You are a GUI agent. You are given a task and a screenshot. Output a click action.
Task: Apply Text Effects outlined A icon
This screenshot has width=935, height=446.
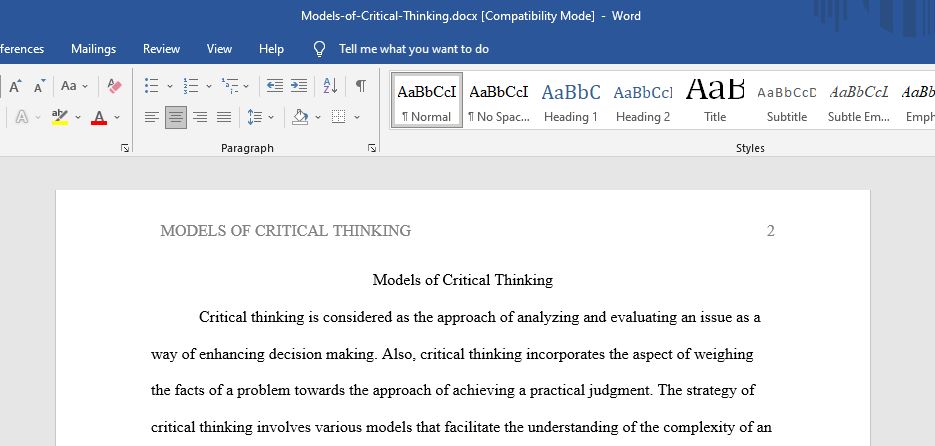(21, 117)
